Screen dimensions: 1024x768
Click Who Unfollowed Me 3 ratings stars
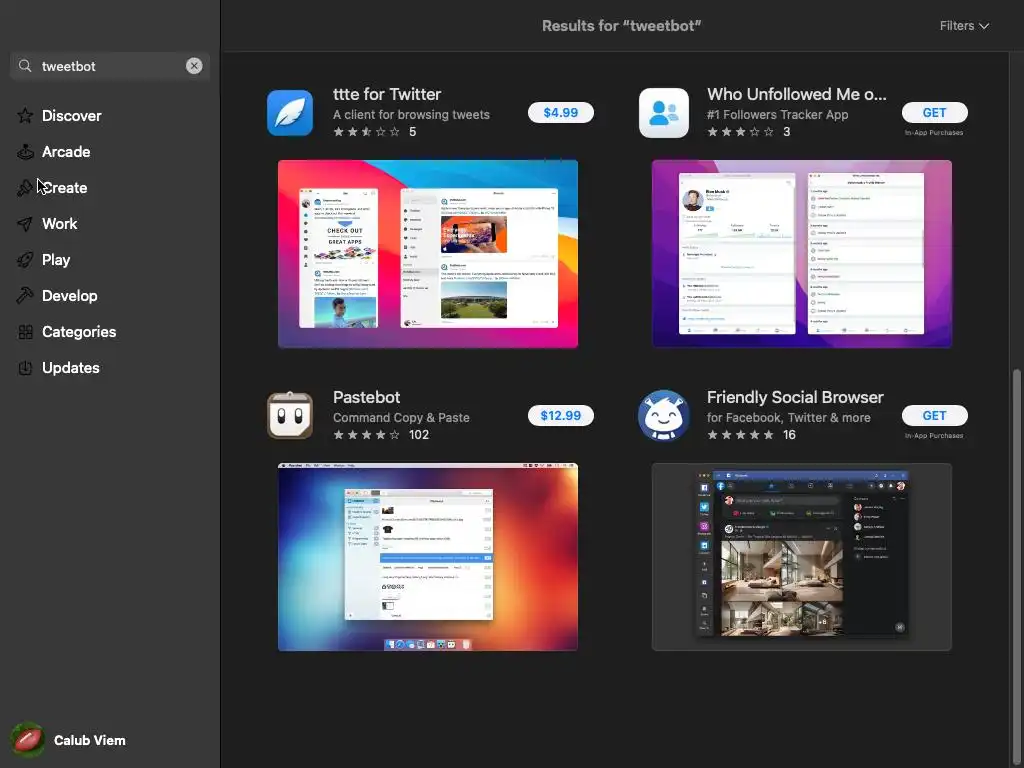[x=741, y=132]
